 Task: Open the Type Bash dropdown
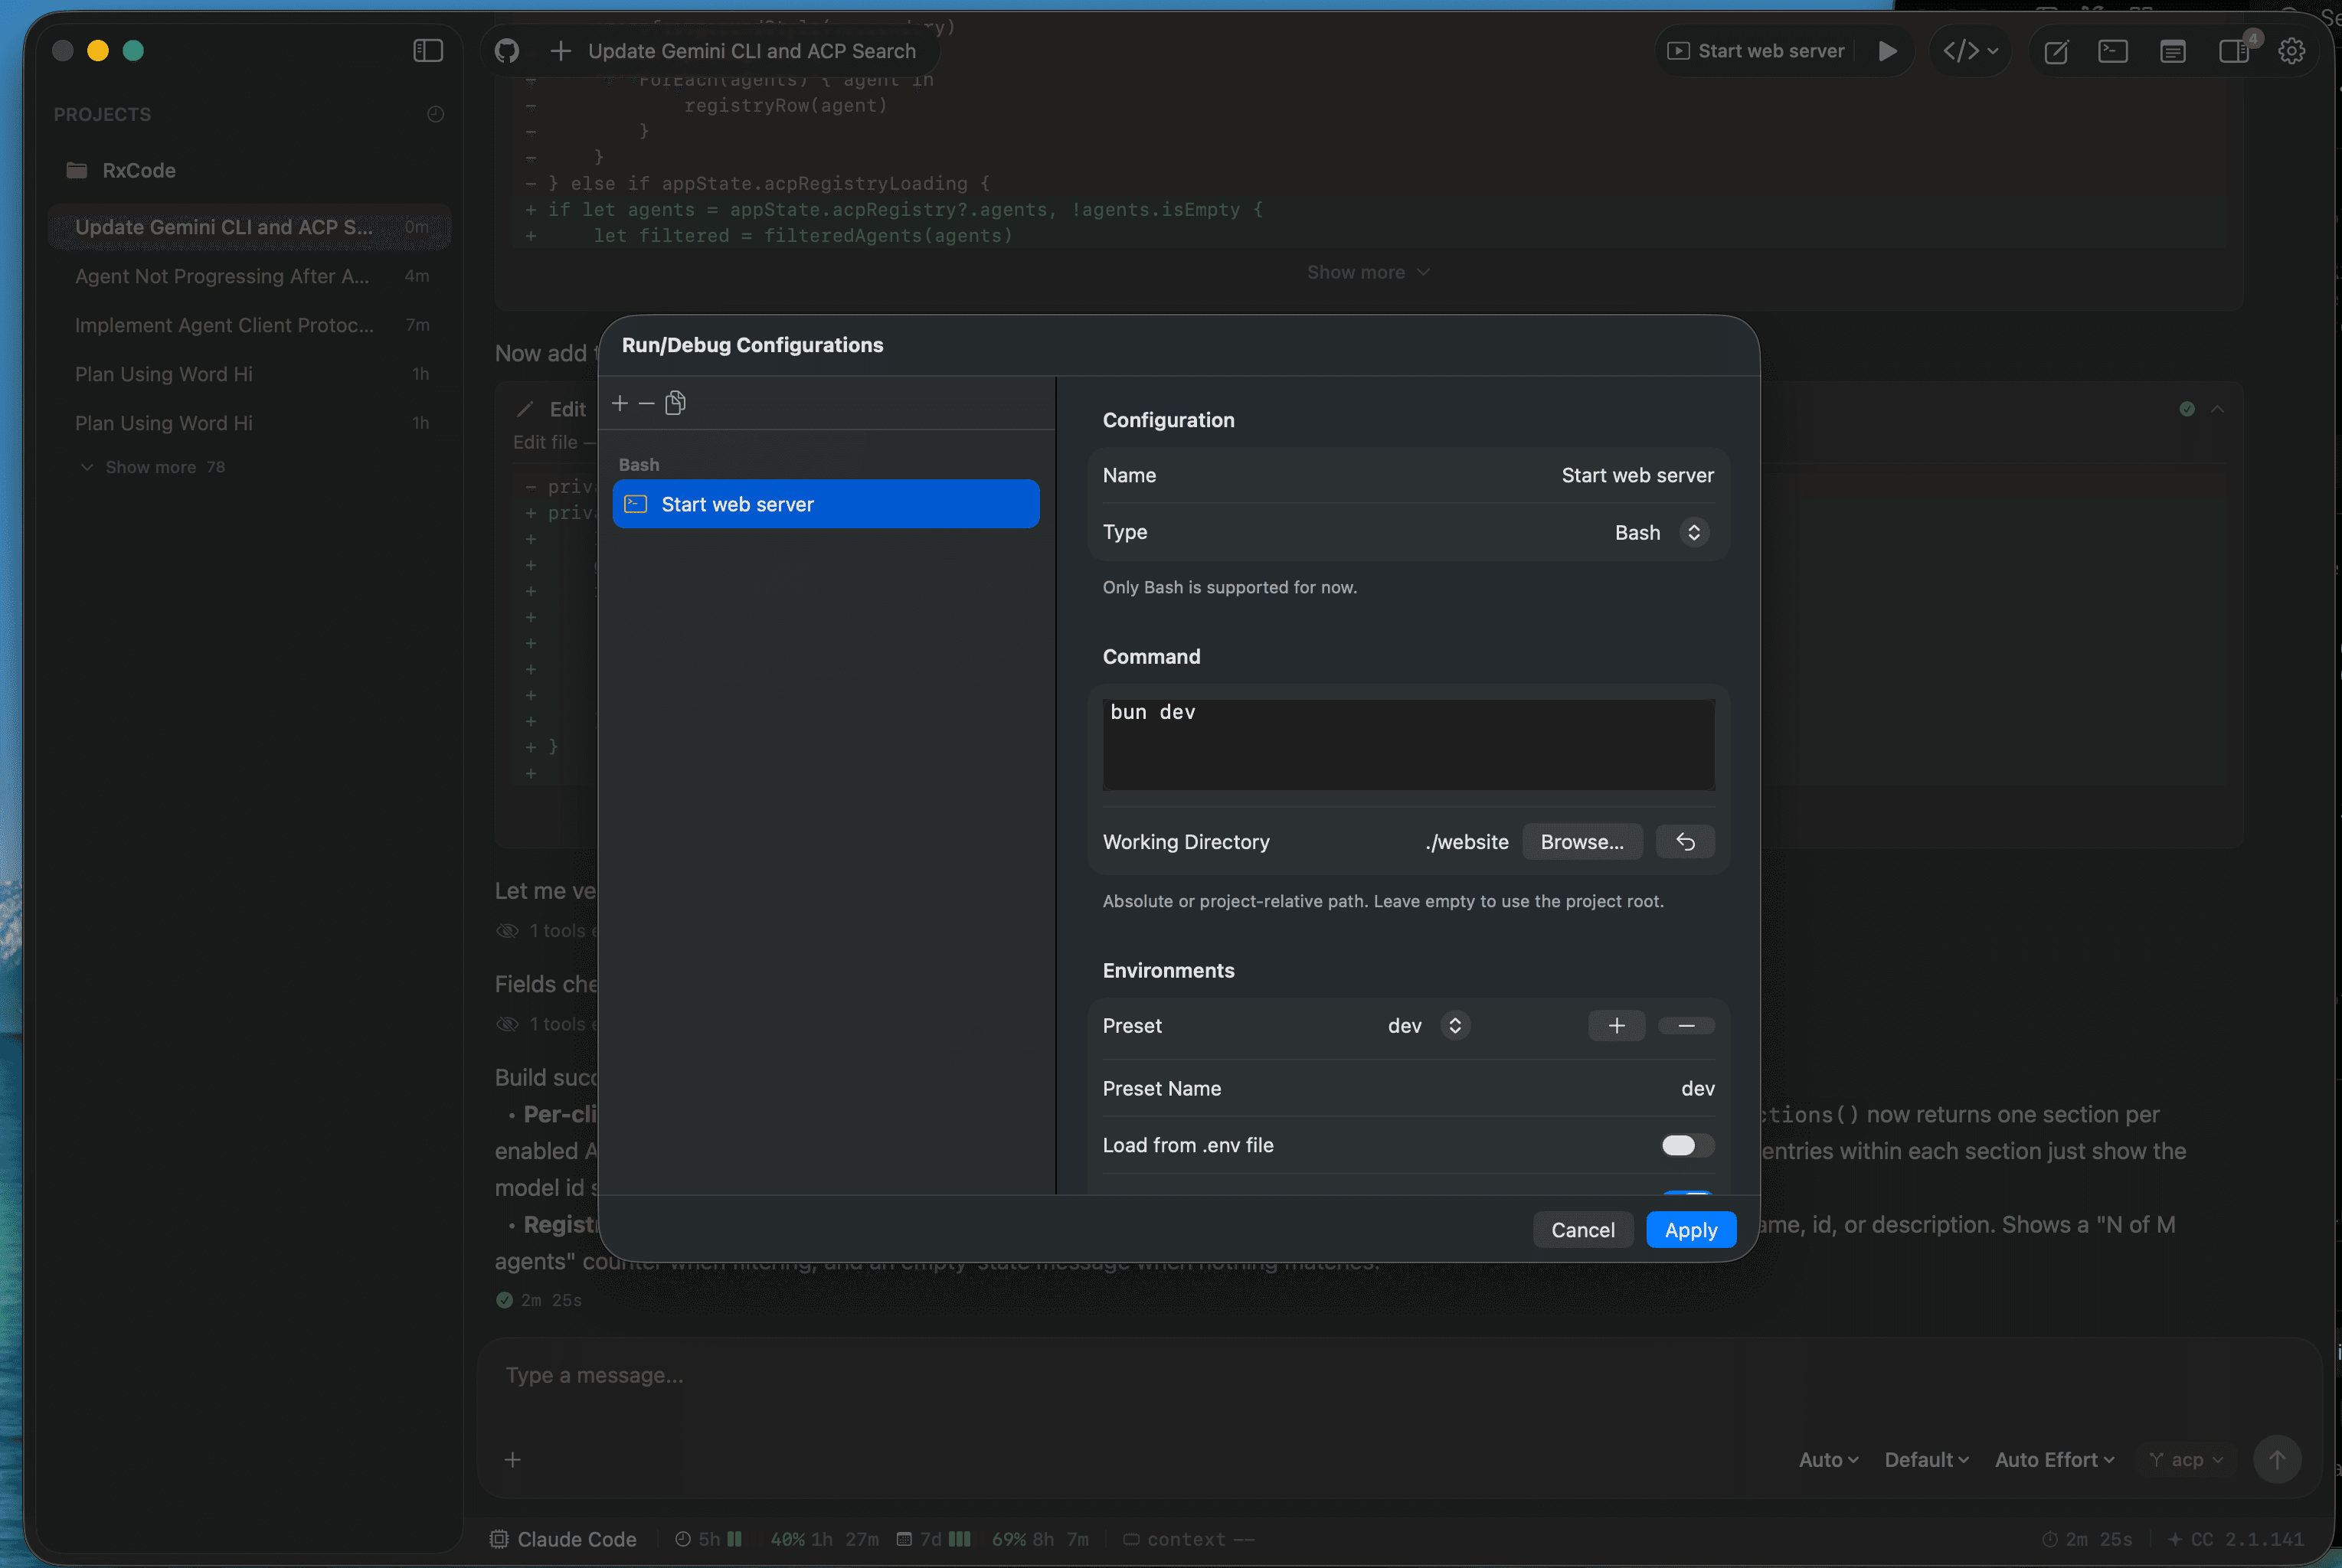coord(1660,532)
